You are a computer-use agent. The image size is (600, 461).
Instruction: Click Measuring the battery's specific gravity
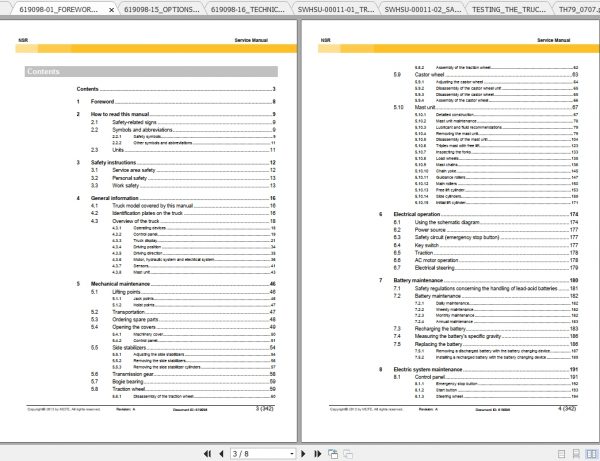(486, 336)
